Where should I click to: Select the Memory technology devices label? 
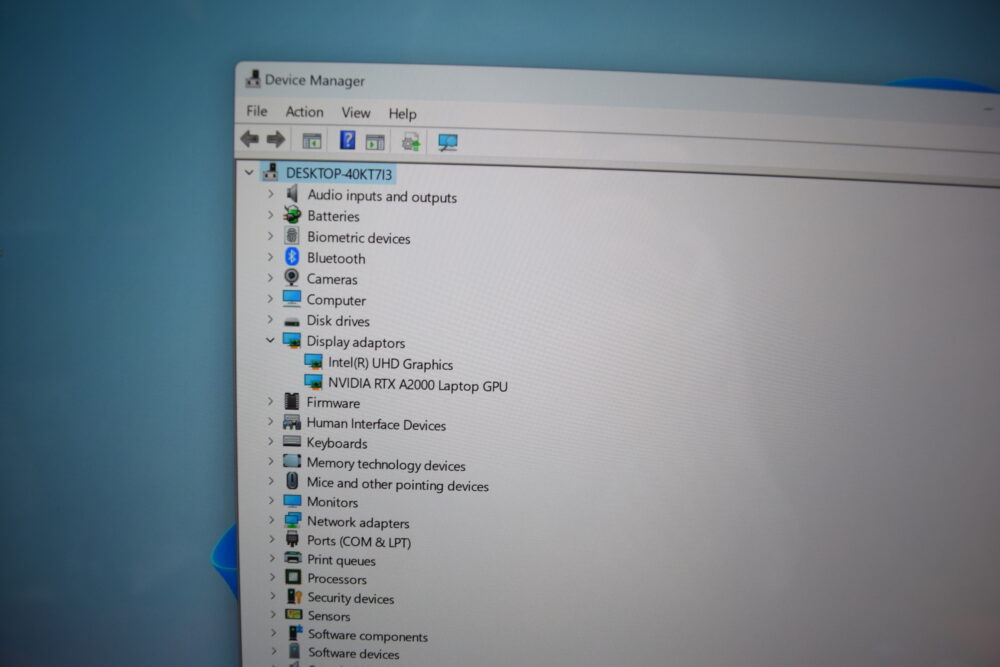(x=386, y=464)
